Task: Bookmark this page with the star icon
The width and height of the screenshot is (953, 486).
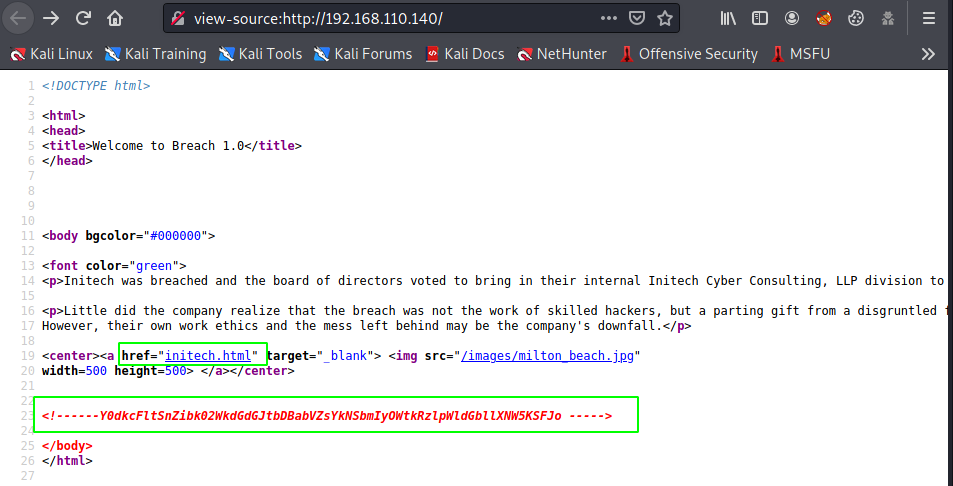Action: point(665,18)
